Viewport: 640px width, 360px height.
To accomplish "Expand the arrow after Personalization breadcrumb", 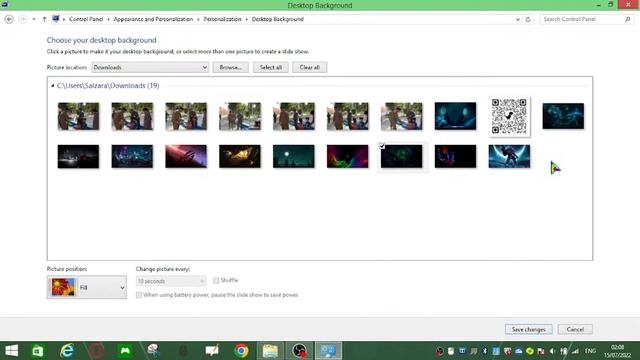I will tap(247, 19).
